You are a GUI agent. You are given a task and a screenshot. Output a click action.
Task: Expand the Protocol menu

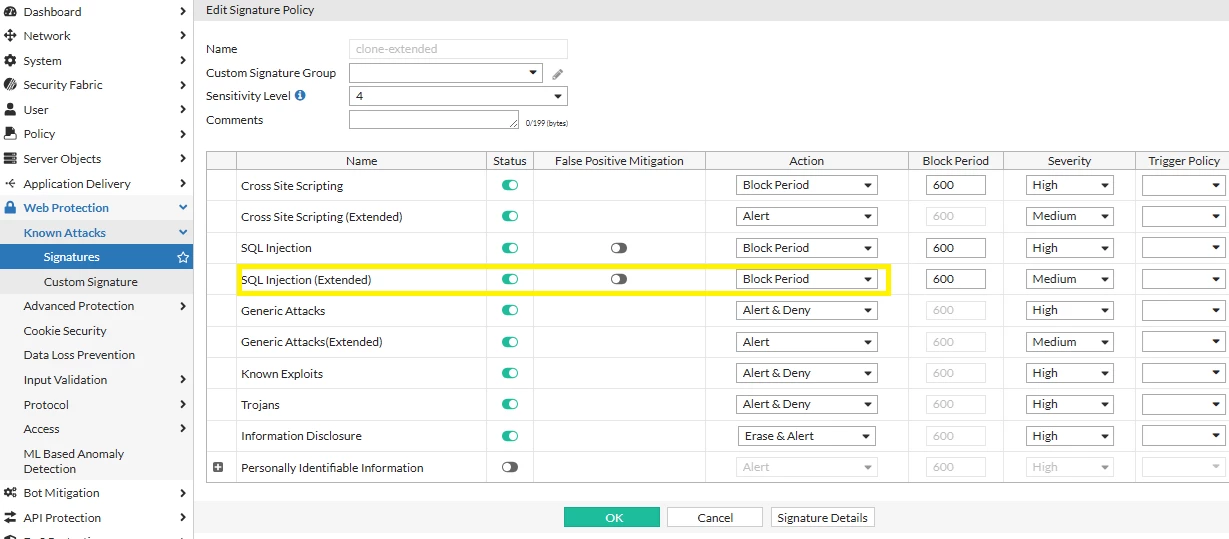(x=96, y=405)
